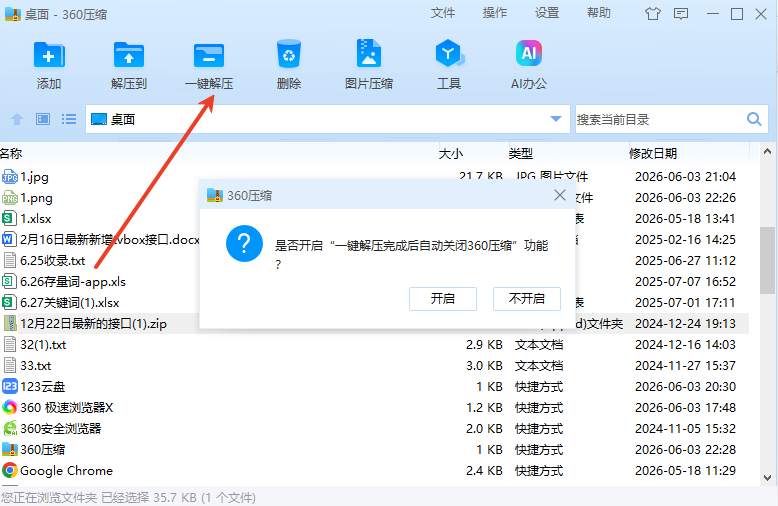Select the 1.jpg file icon
Viewport: 778px width, 506px height.
(x=10, y=177)
